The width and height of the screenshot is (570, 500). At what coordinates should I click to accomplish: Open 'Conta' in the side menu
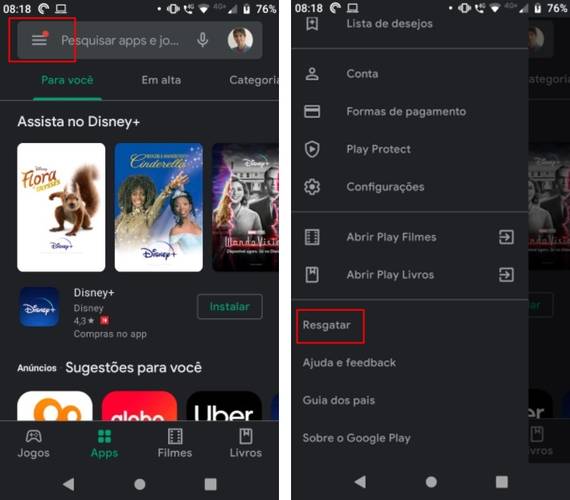tap(410, 74)
